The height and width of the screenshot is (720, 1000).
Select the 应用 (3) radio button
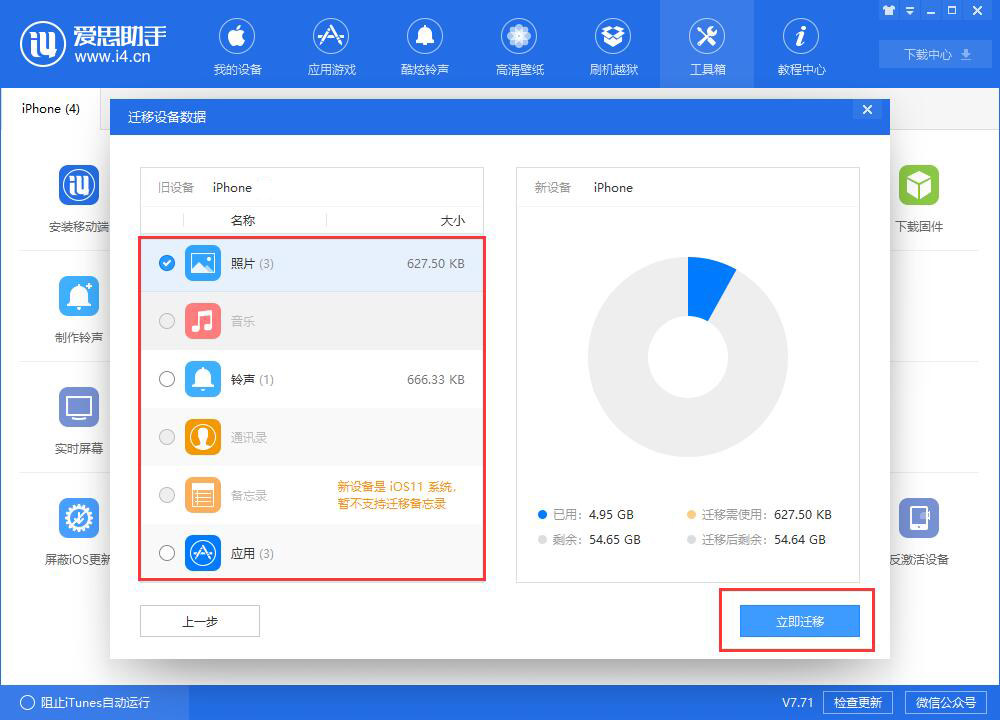tap(167, 553)
